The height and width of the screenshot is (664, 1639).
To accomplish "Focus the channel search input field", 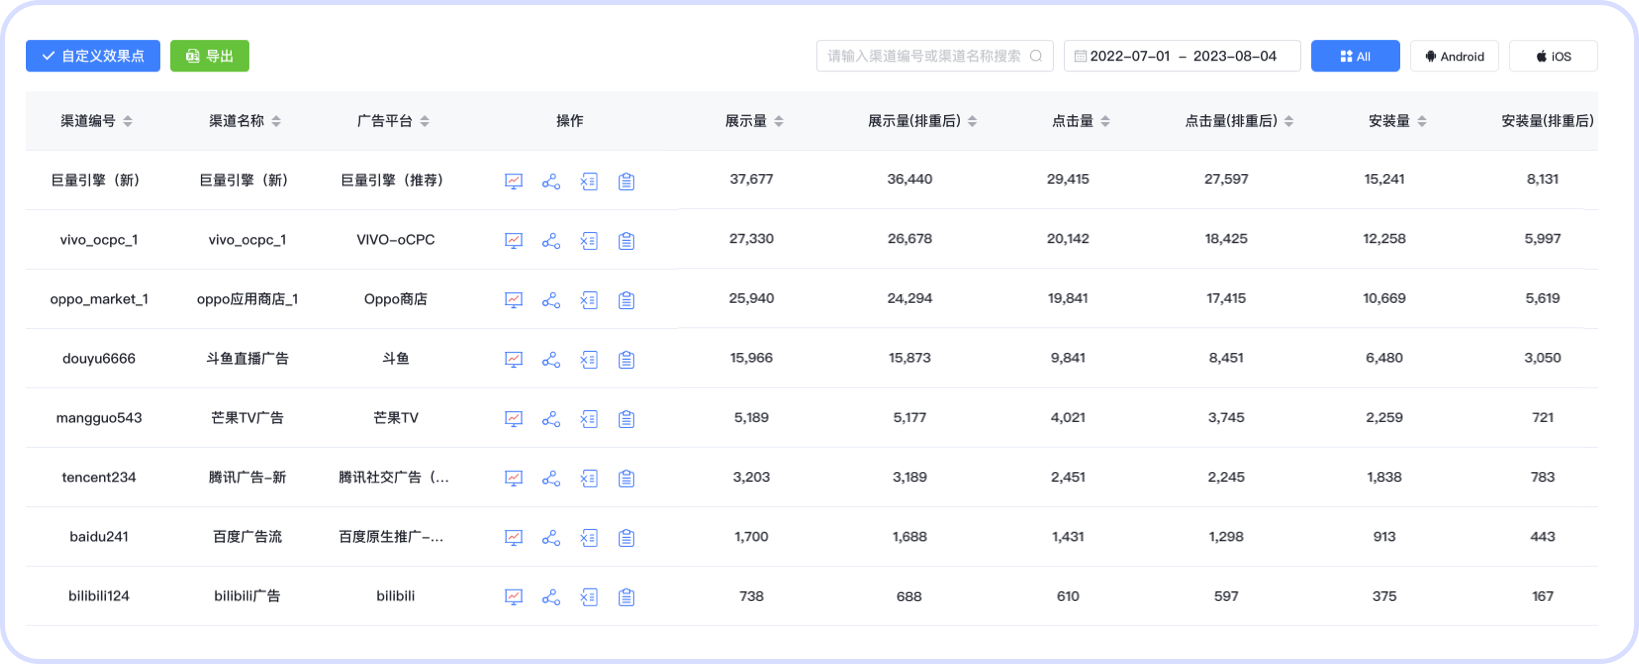I will tap(934, 56).
